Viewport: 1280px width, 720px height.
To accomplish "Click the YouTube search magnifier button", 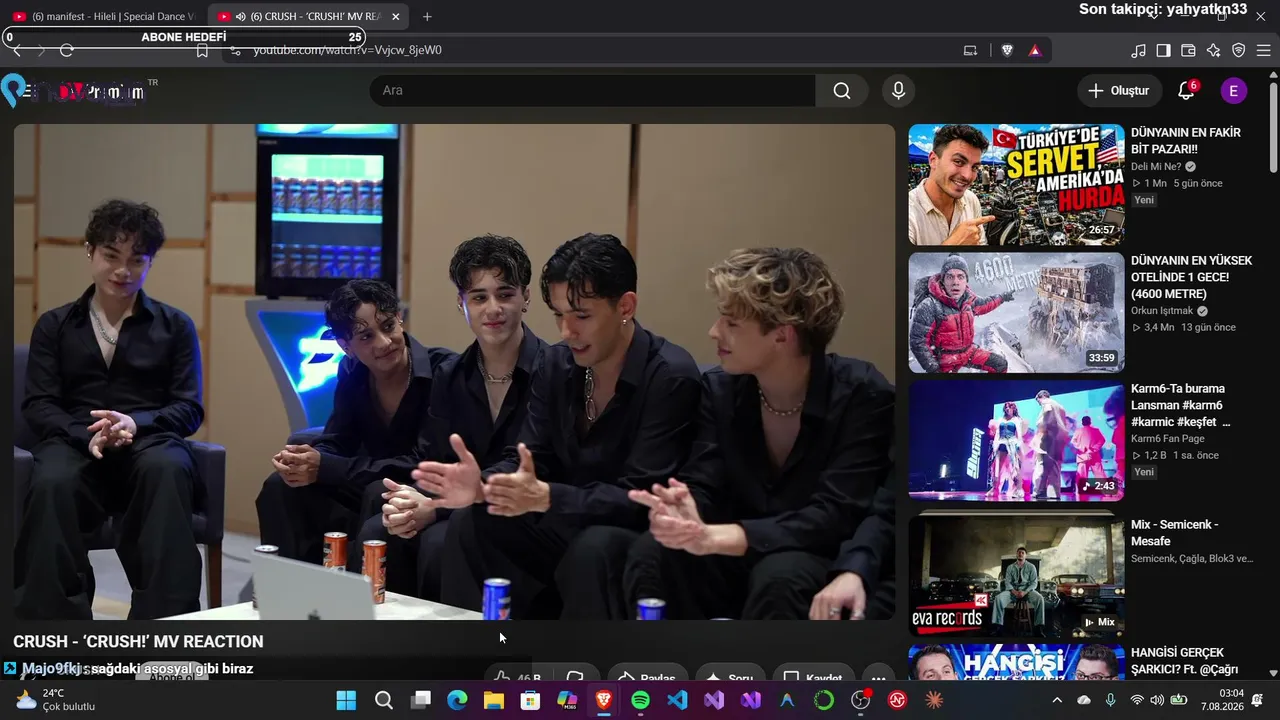I will click(x=842, y=90).
